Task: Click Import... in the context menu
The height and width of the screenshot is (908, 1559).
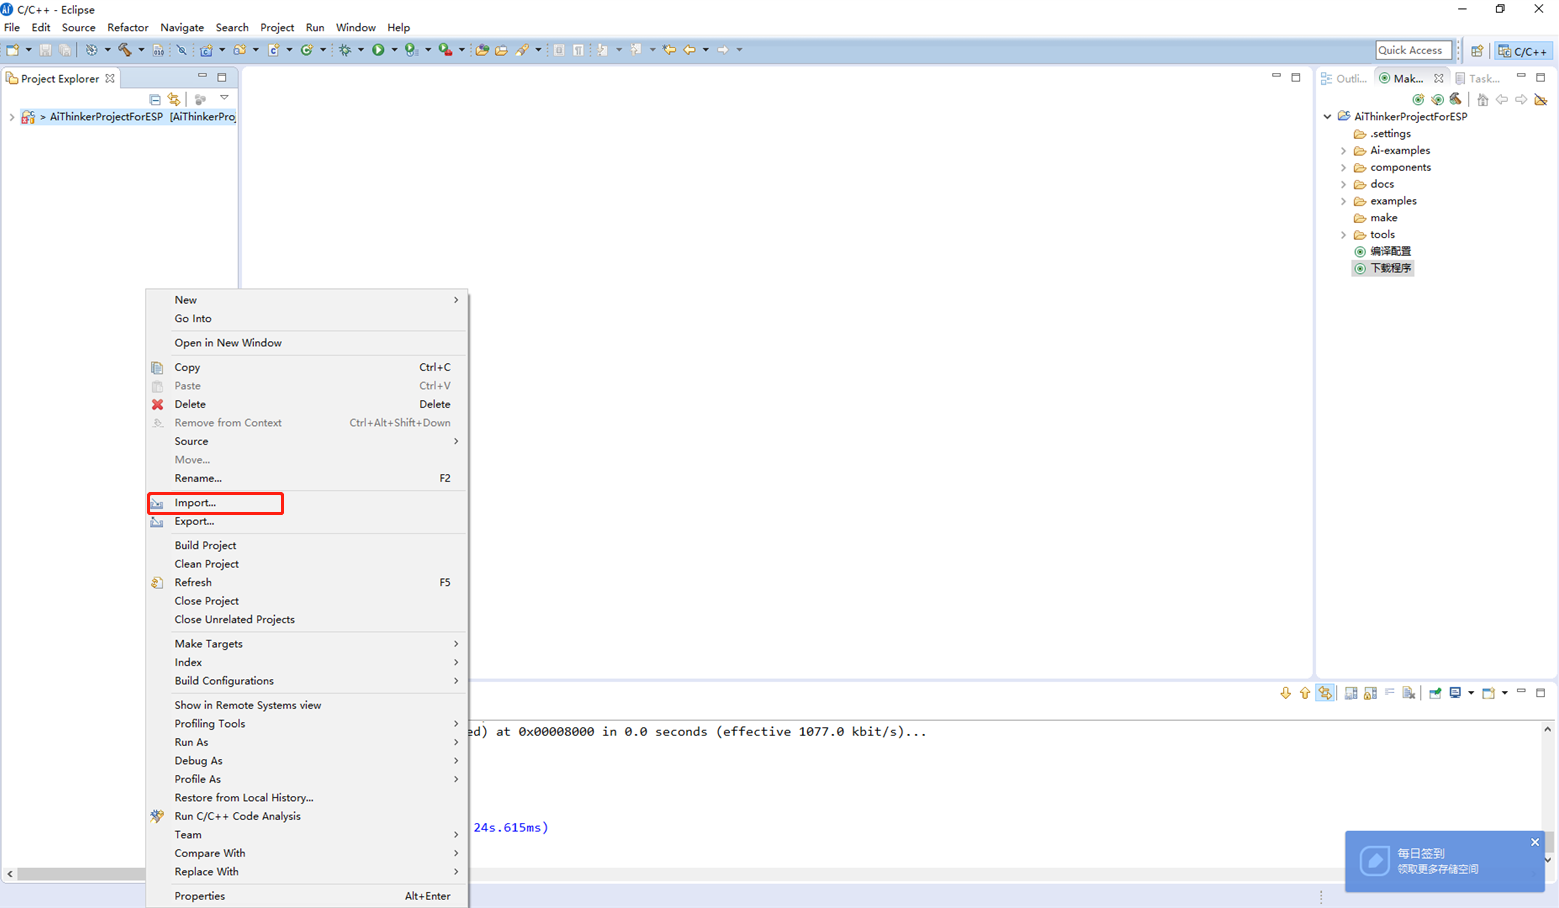Action: click(x=308, y=503)
